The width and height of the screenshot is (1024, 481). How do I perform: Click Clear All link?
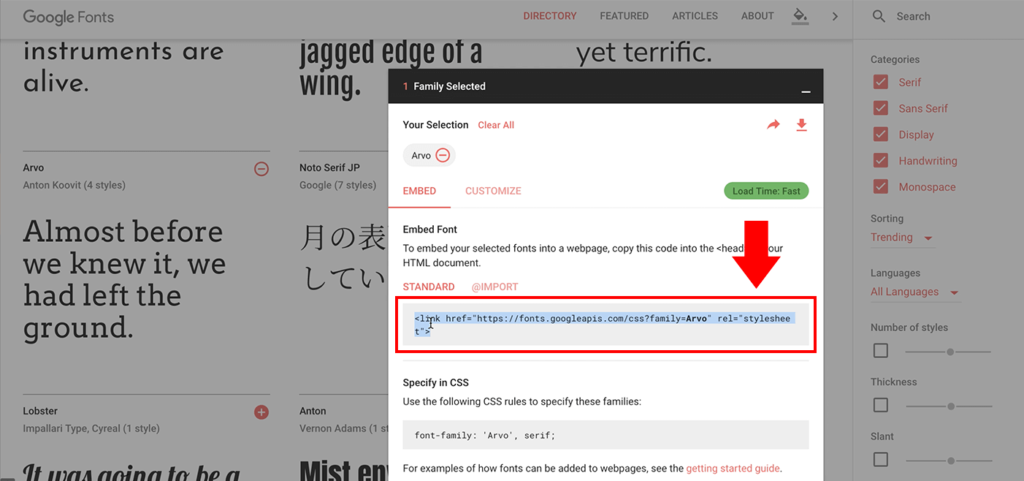click(496, 125)
